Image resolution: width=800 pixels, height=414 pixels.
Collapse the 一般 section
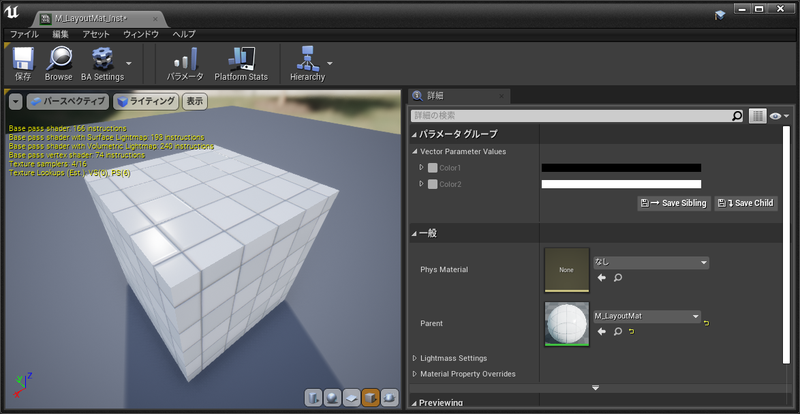(414, 234)
